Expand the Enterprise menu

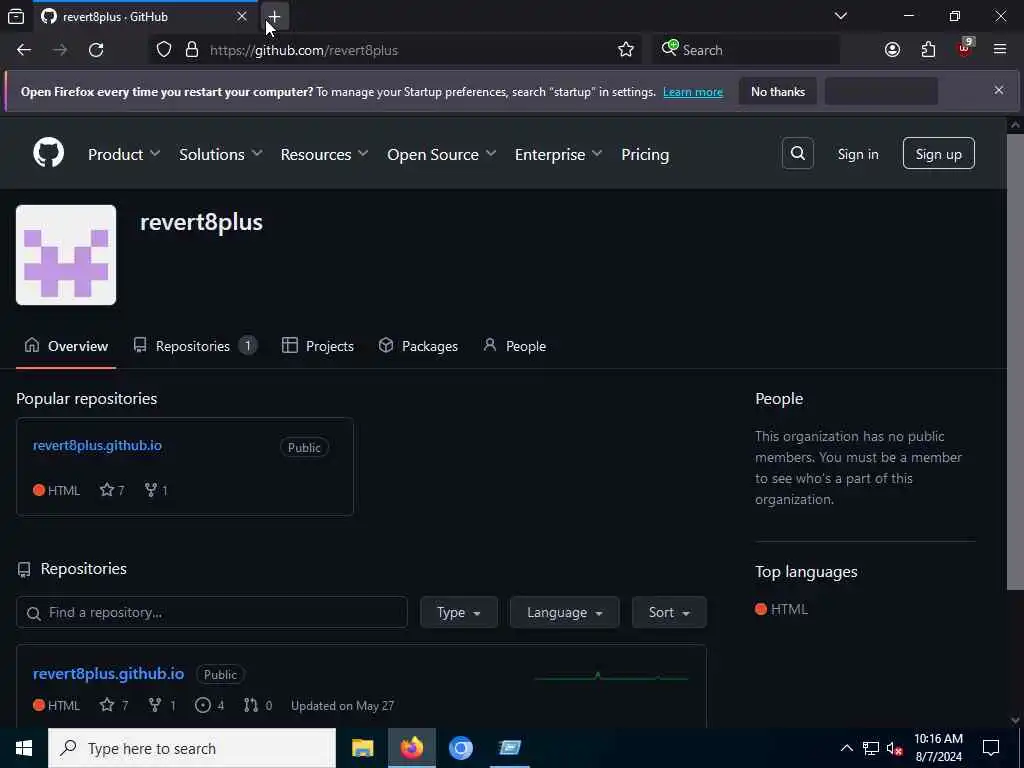[558, 154]
